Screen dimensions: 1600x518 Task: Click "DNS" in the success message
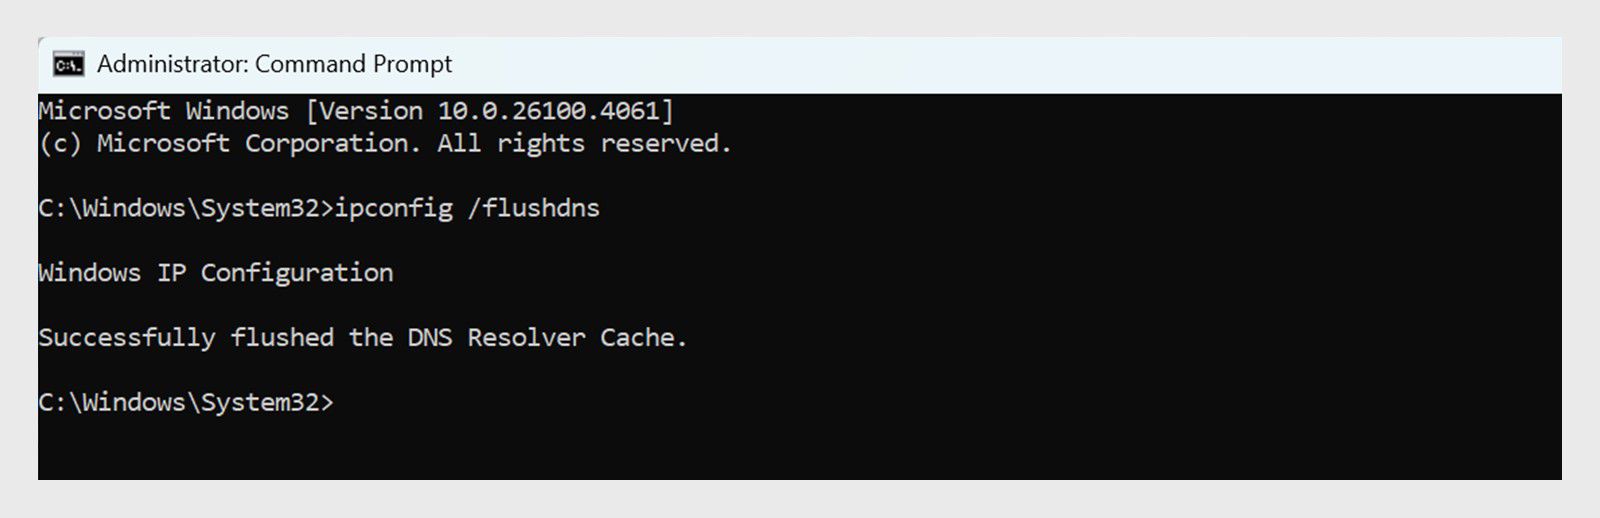pos(430,338)
